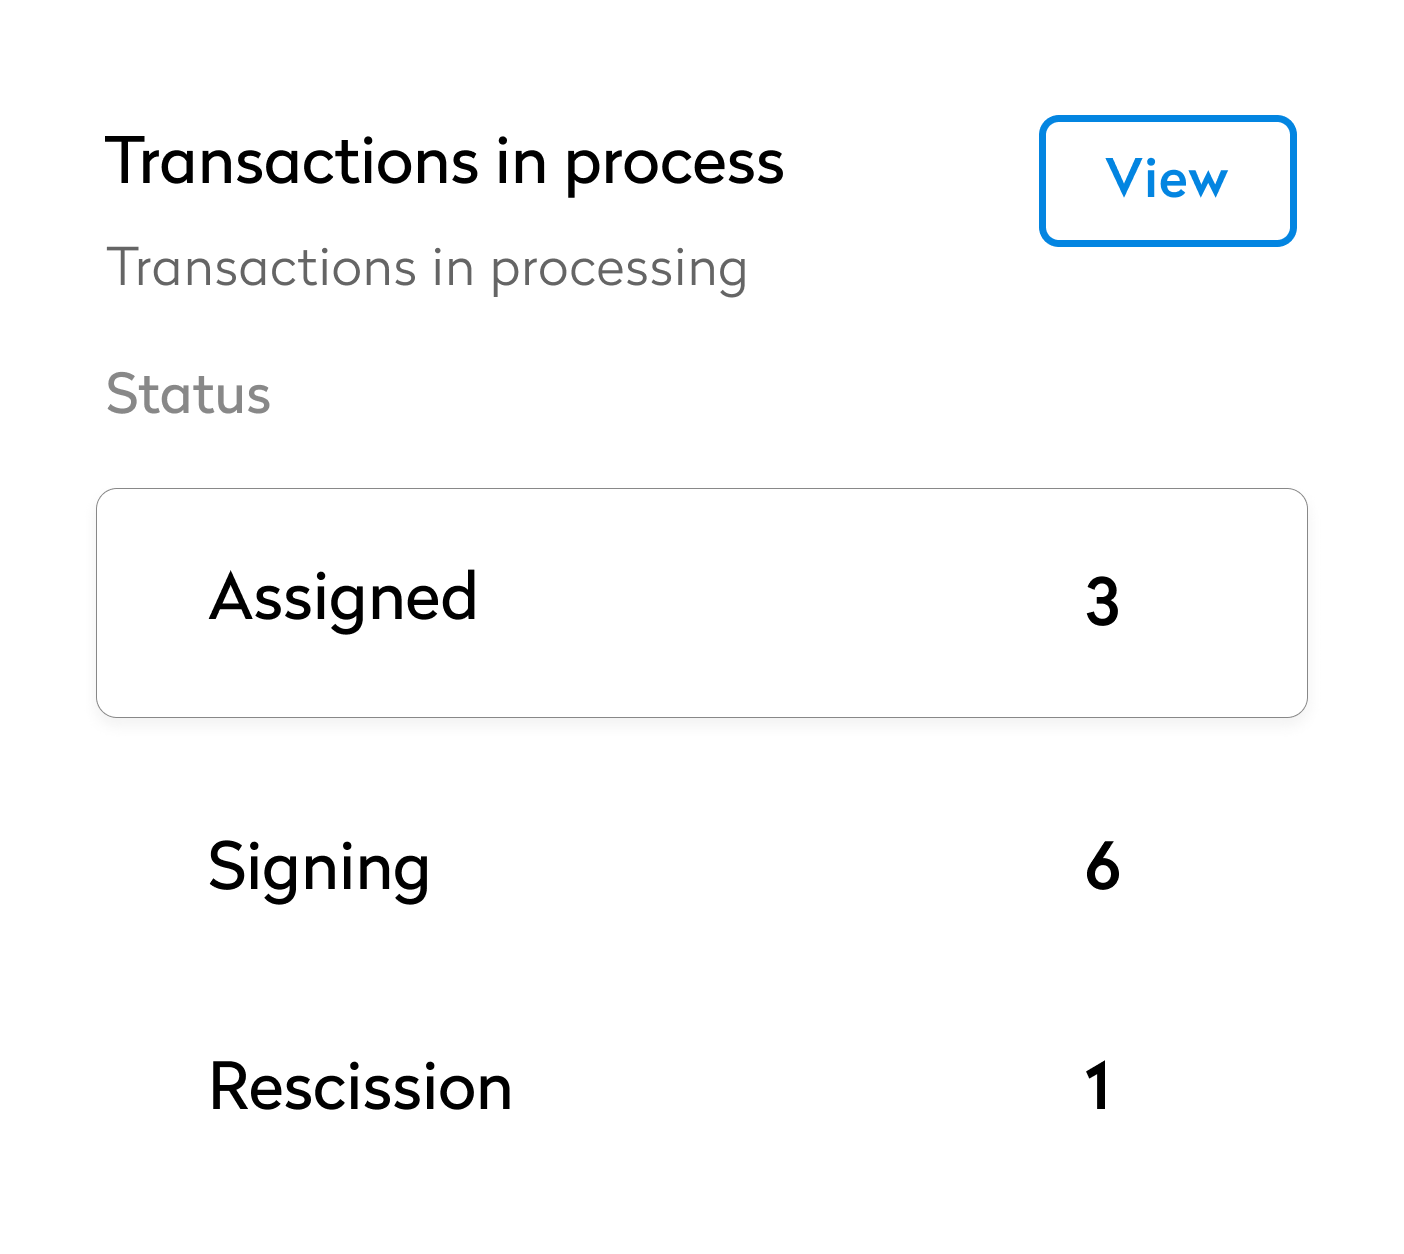Screen dimensions: 1404x1254
Task: Select the word Assigned in the card
Action: coord(343,600)
